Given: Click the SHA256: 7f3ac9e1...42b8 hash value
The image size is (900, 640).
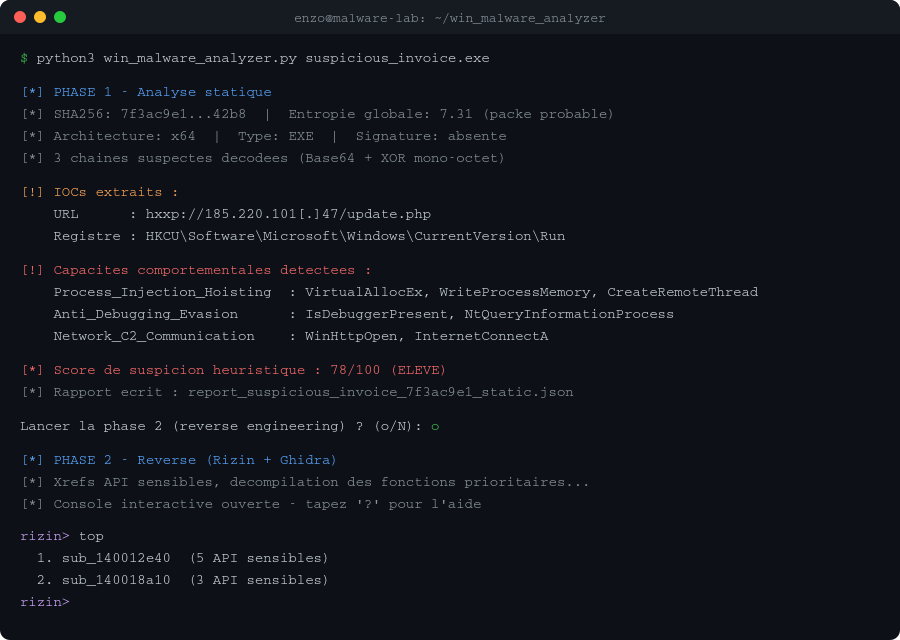Looking at the screenshot, I should click(x=150, y=114).
